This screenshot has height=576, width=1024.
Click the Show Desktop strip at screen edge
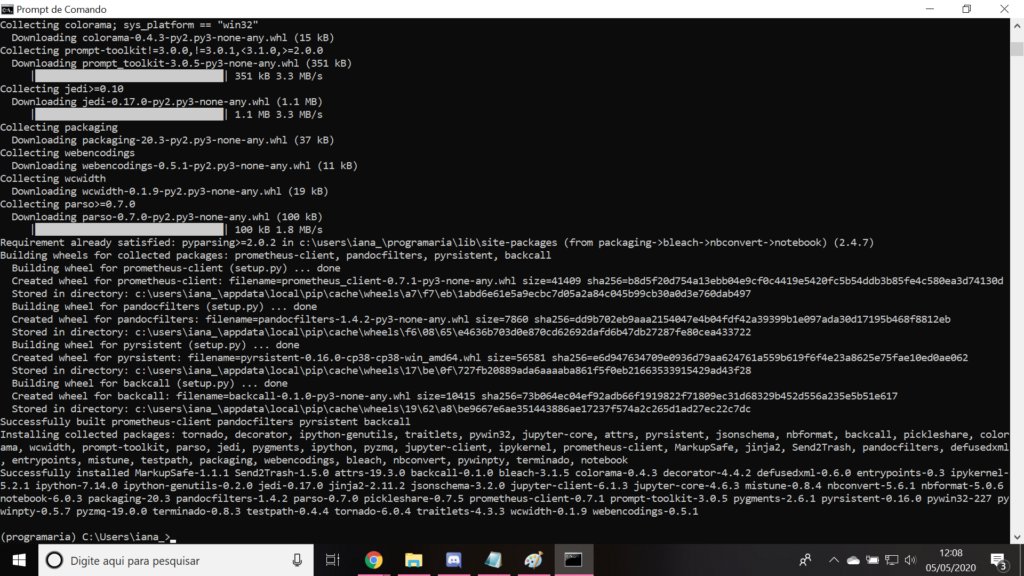1021,560
